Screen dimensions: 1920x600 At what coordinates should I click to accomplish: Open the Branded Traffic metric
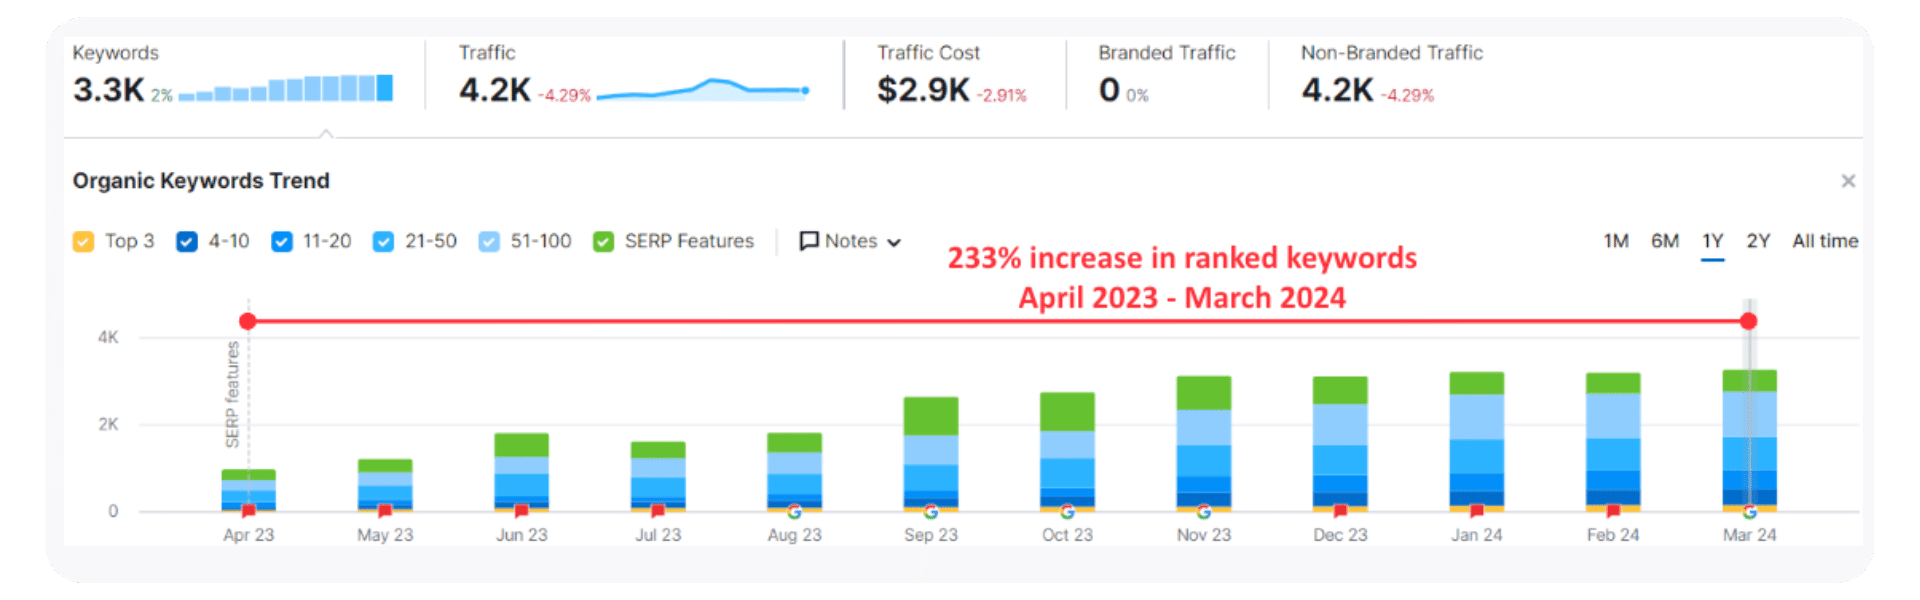1167,76
